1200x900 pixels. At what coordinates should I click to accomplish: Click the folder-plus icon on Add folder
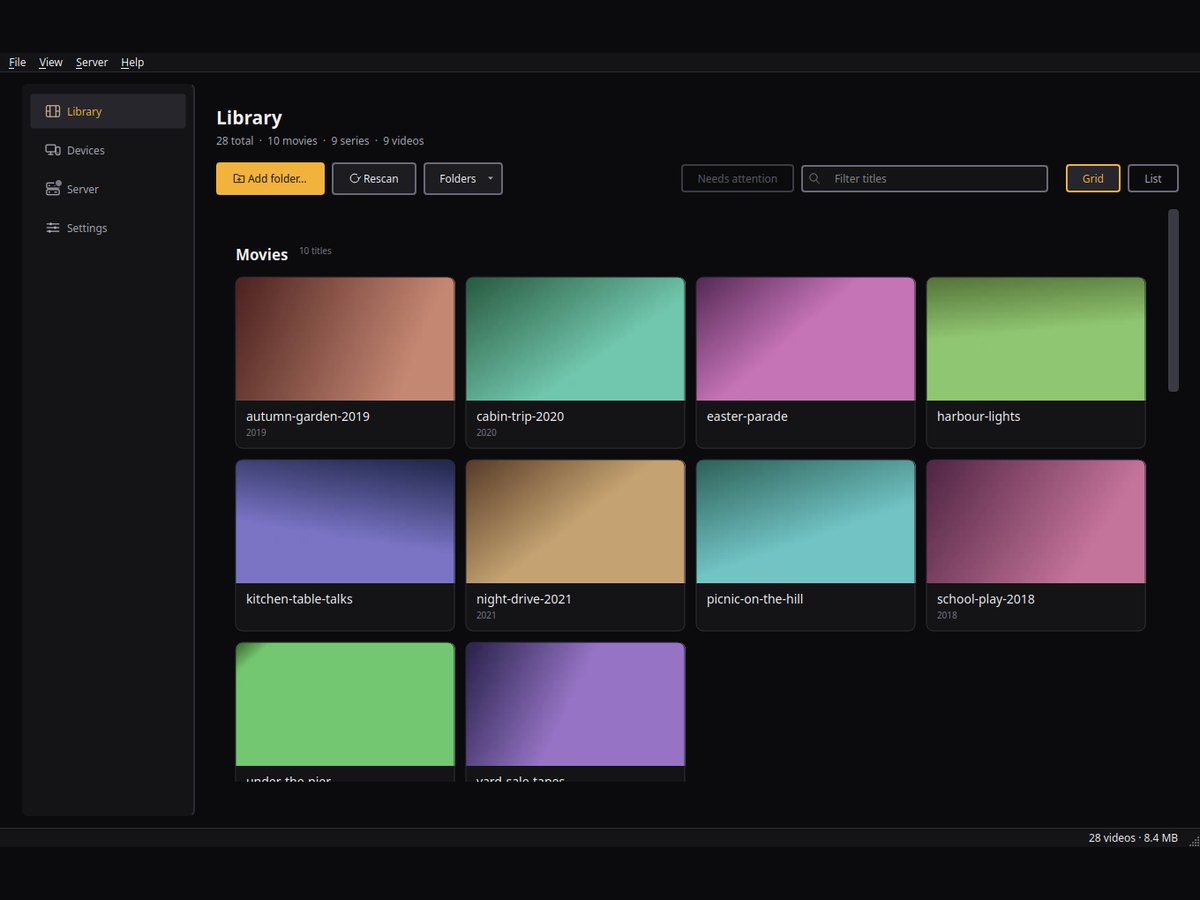point(239,179)
